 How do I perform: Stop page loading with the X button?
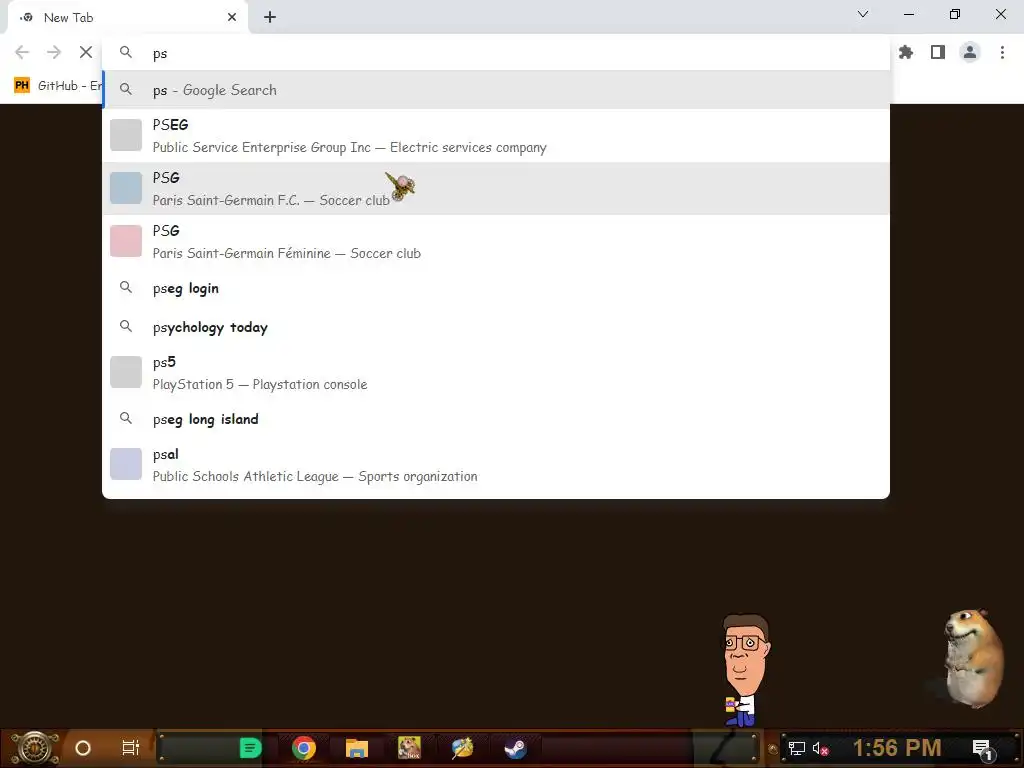(86, 52)
